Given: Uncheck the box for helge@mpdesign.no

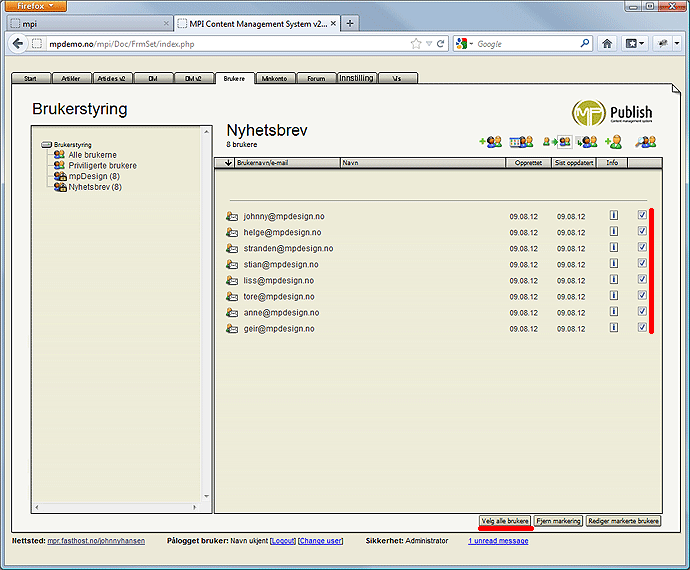Looking at the screenshot, I should coord(642,231).
